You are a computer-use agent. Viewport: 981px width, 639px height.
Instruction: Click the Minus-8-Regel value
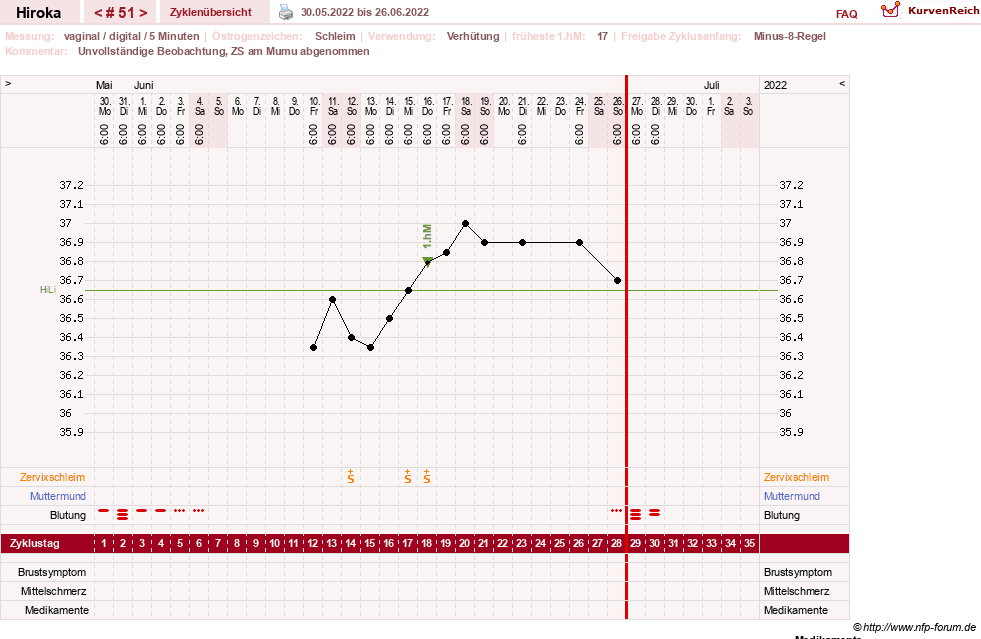pos(790,36)
